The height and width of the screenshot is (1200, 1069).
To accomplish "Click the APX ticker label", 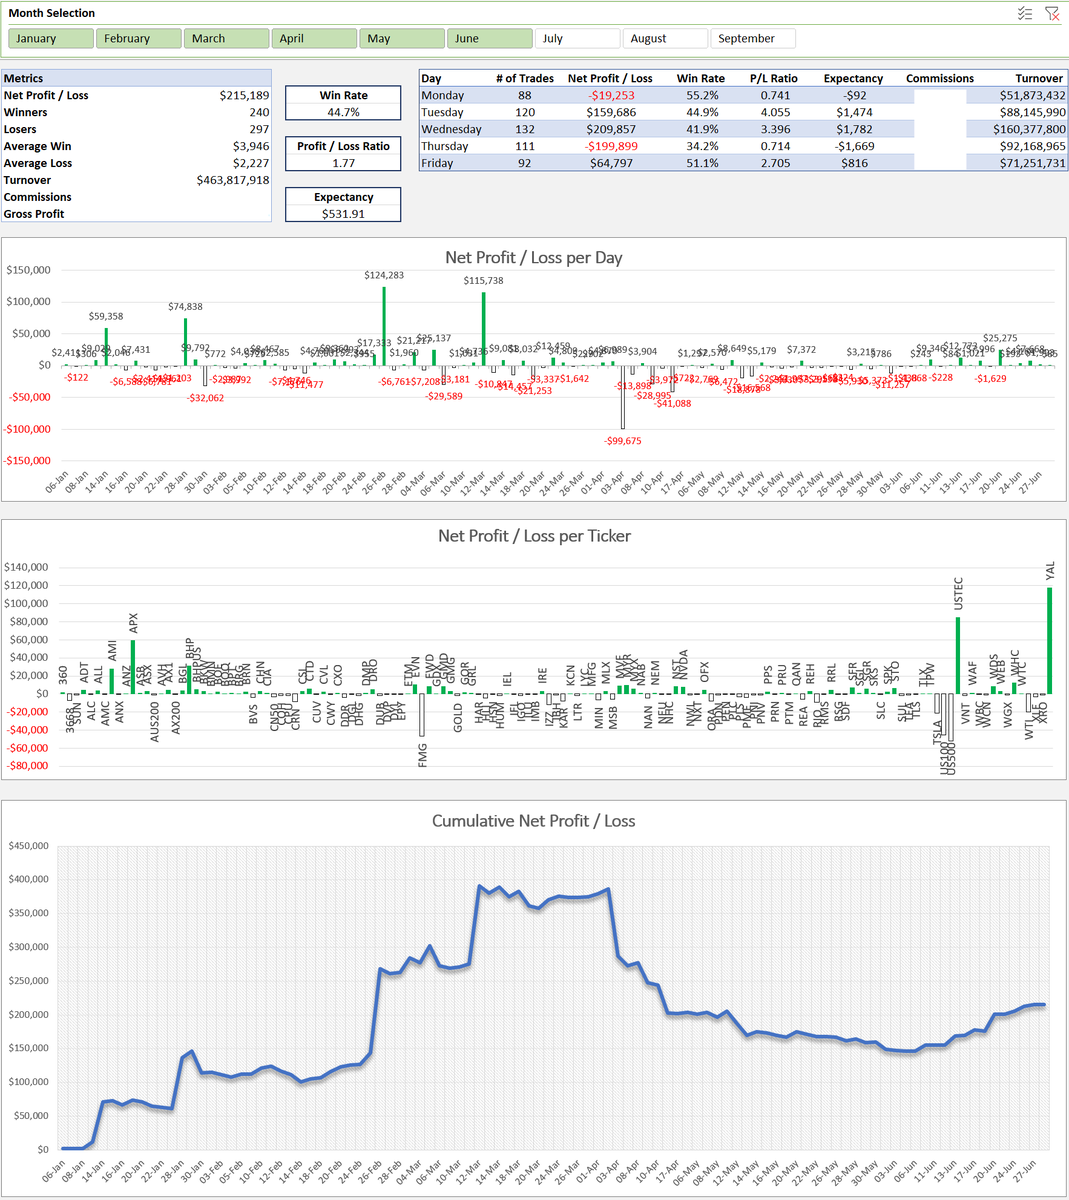I will pos(133,622).
